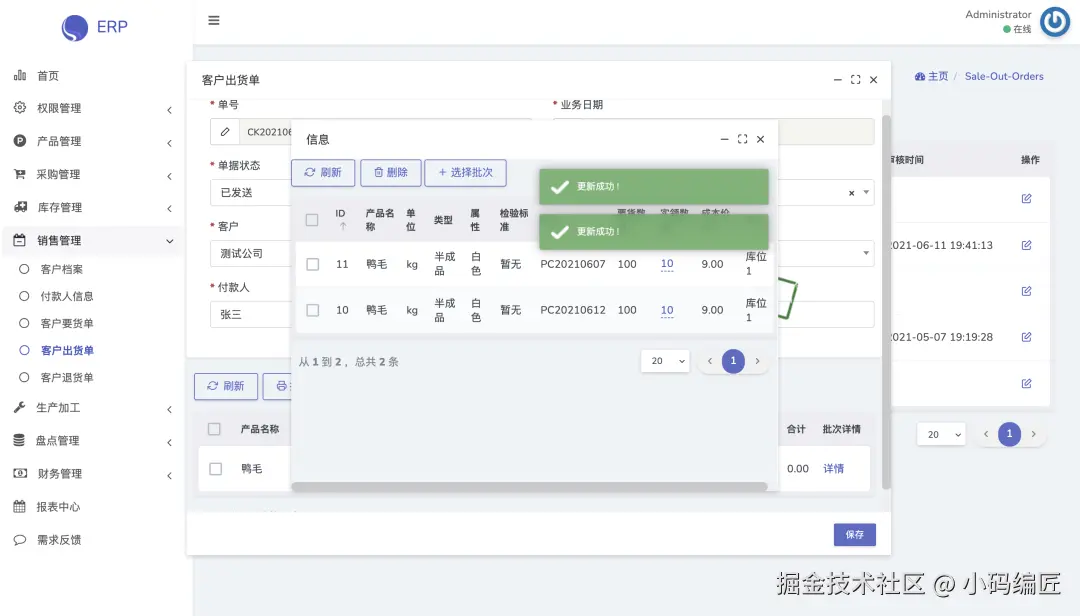This screenshot has height=616, width=1080.
Task: Click 保存 button
Action: tap(855, 535)
